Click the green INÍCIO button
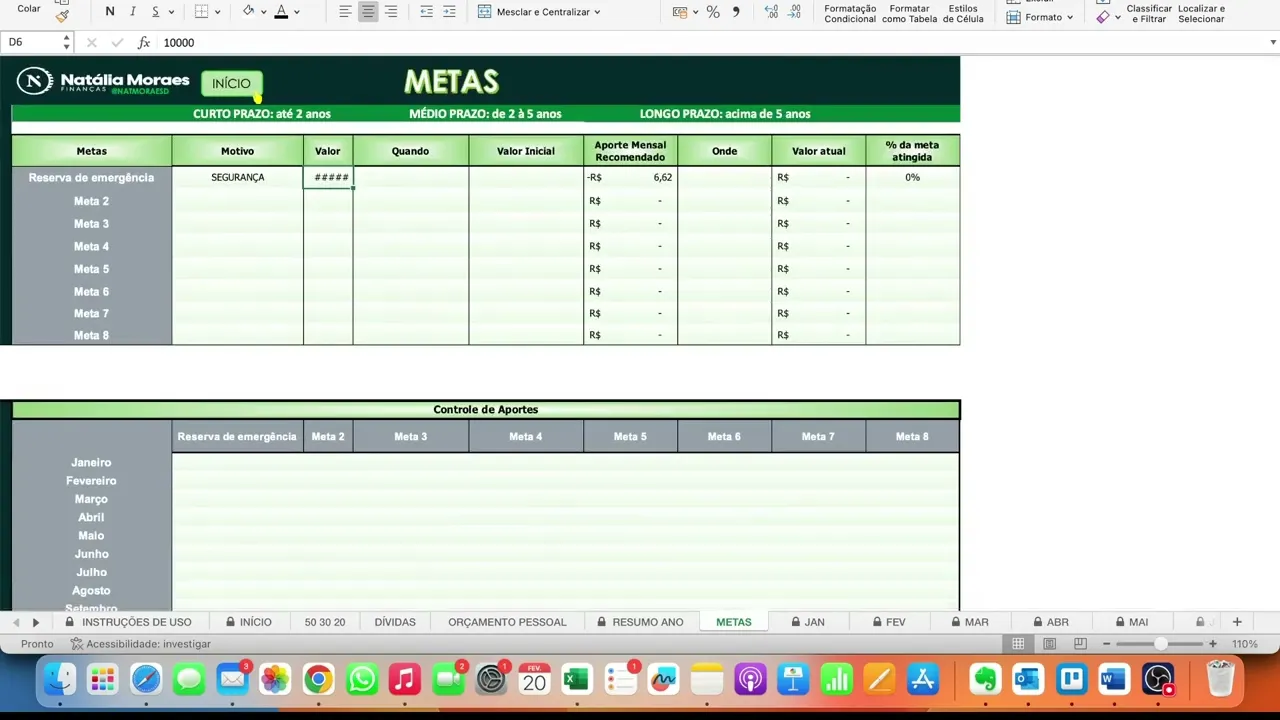The width and height of the screenshot is (1280, 720). pos(231,83)
